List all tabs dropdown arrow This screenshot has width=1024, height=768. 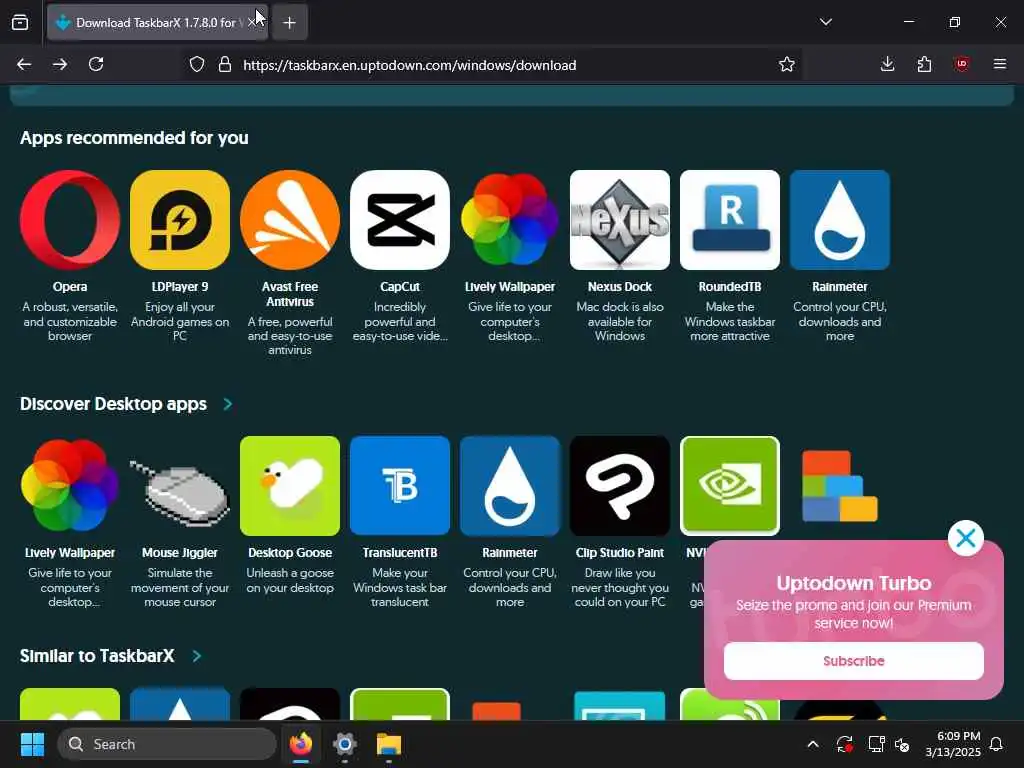pos(825,22)
